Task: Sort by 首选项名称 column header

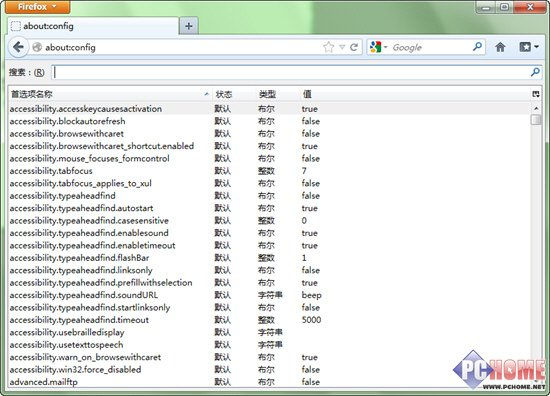Action: click(x=110, y=94)
